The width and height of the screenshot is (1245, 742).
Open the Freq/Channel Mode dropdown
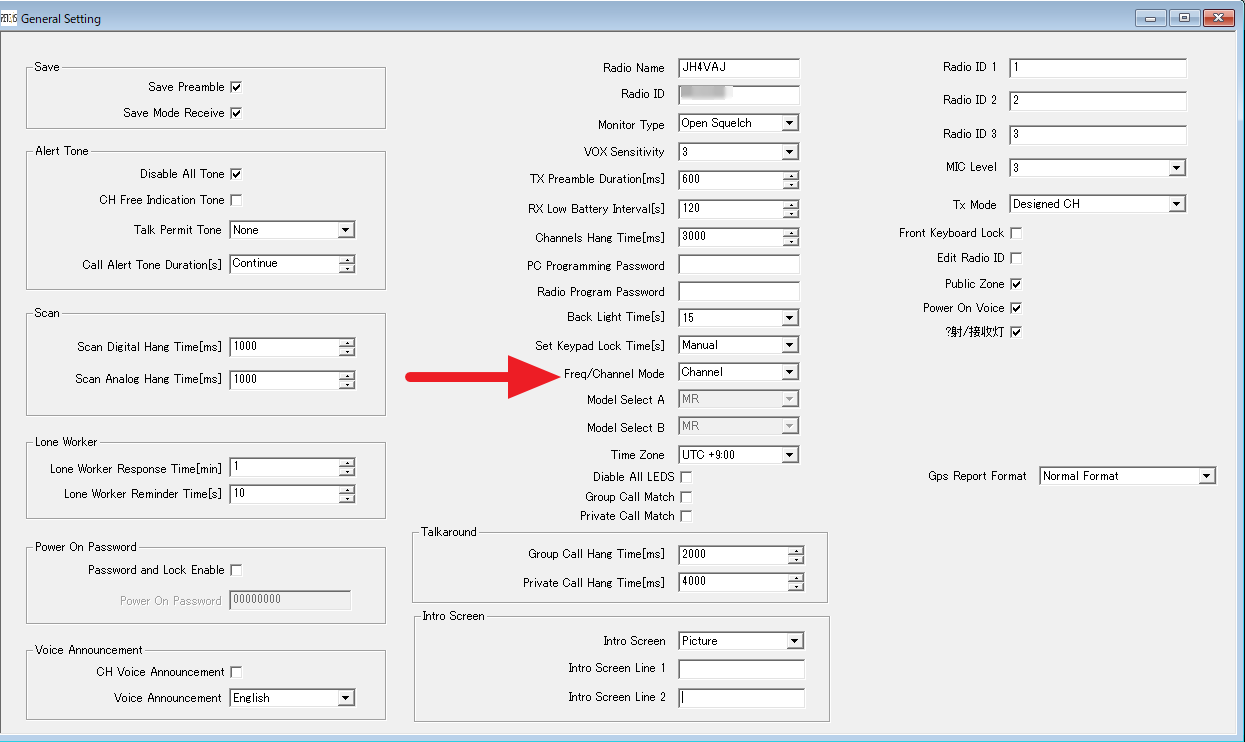click(x=790, y=372)
